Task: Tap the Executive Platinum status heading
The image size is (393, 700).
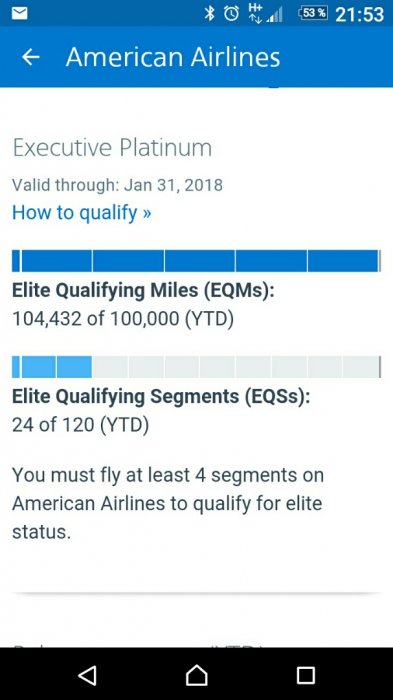Action: coord(112,148)
